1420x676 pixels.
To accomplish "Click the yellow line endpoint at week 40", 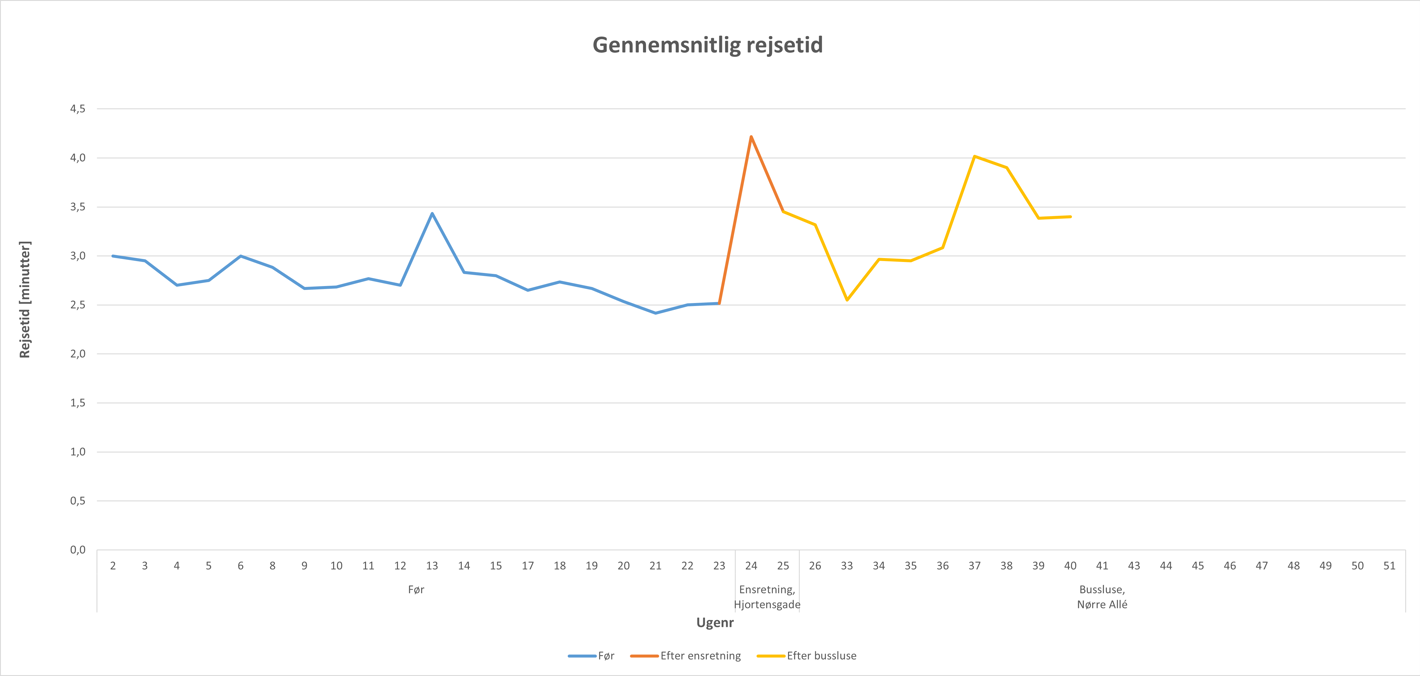I will (1070, 217).
